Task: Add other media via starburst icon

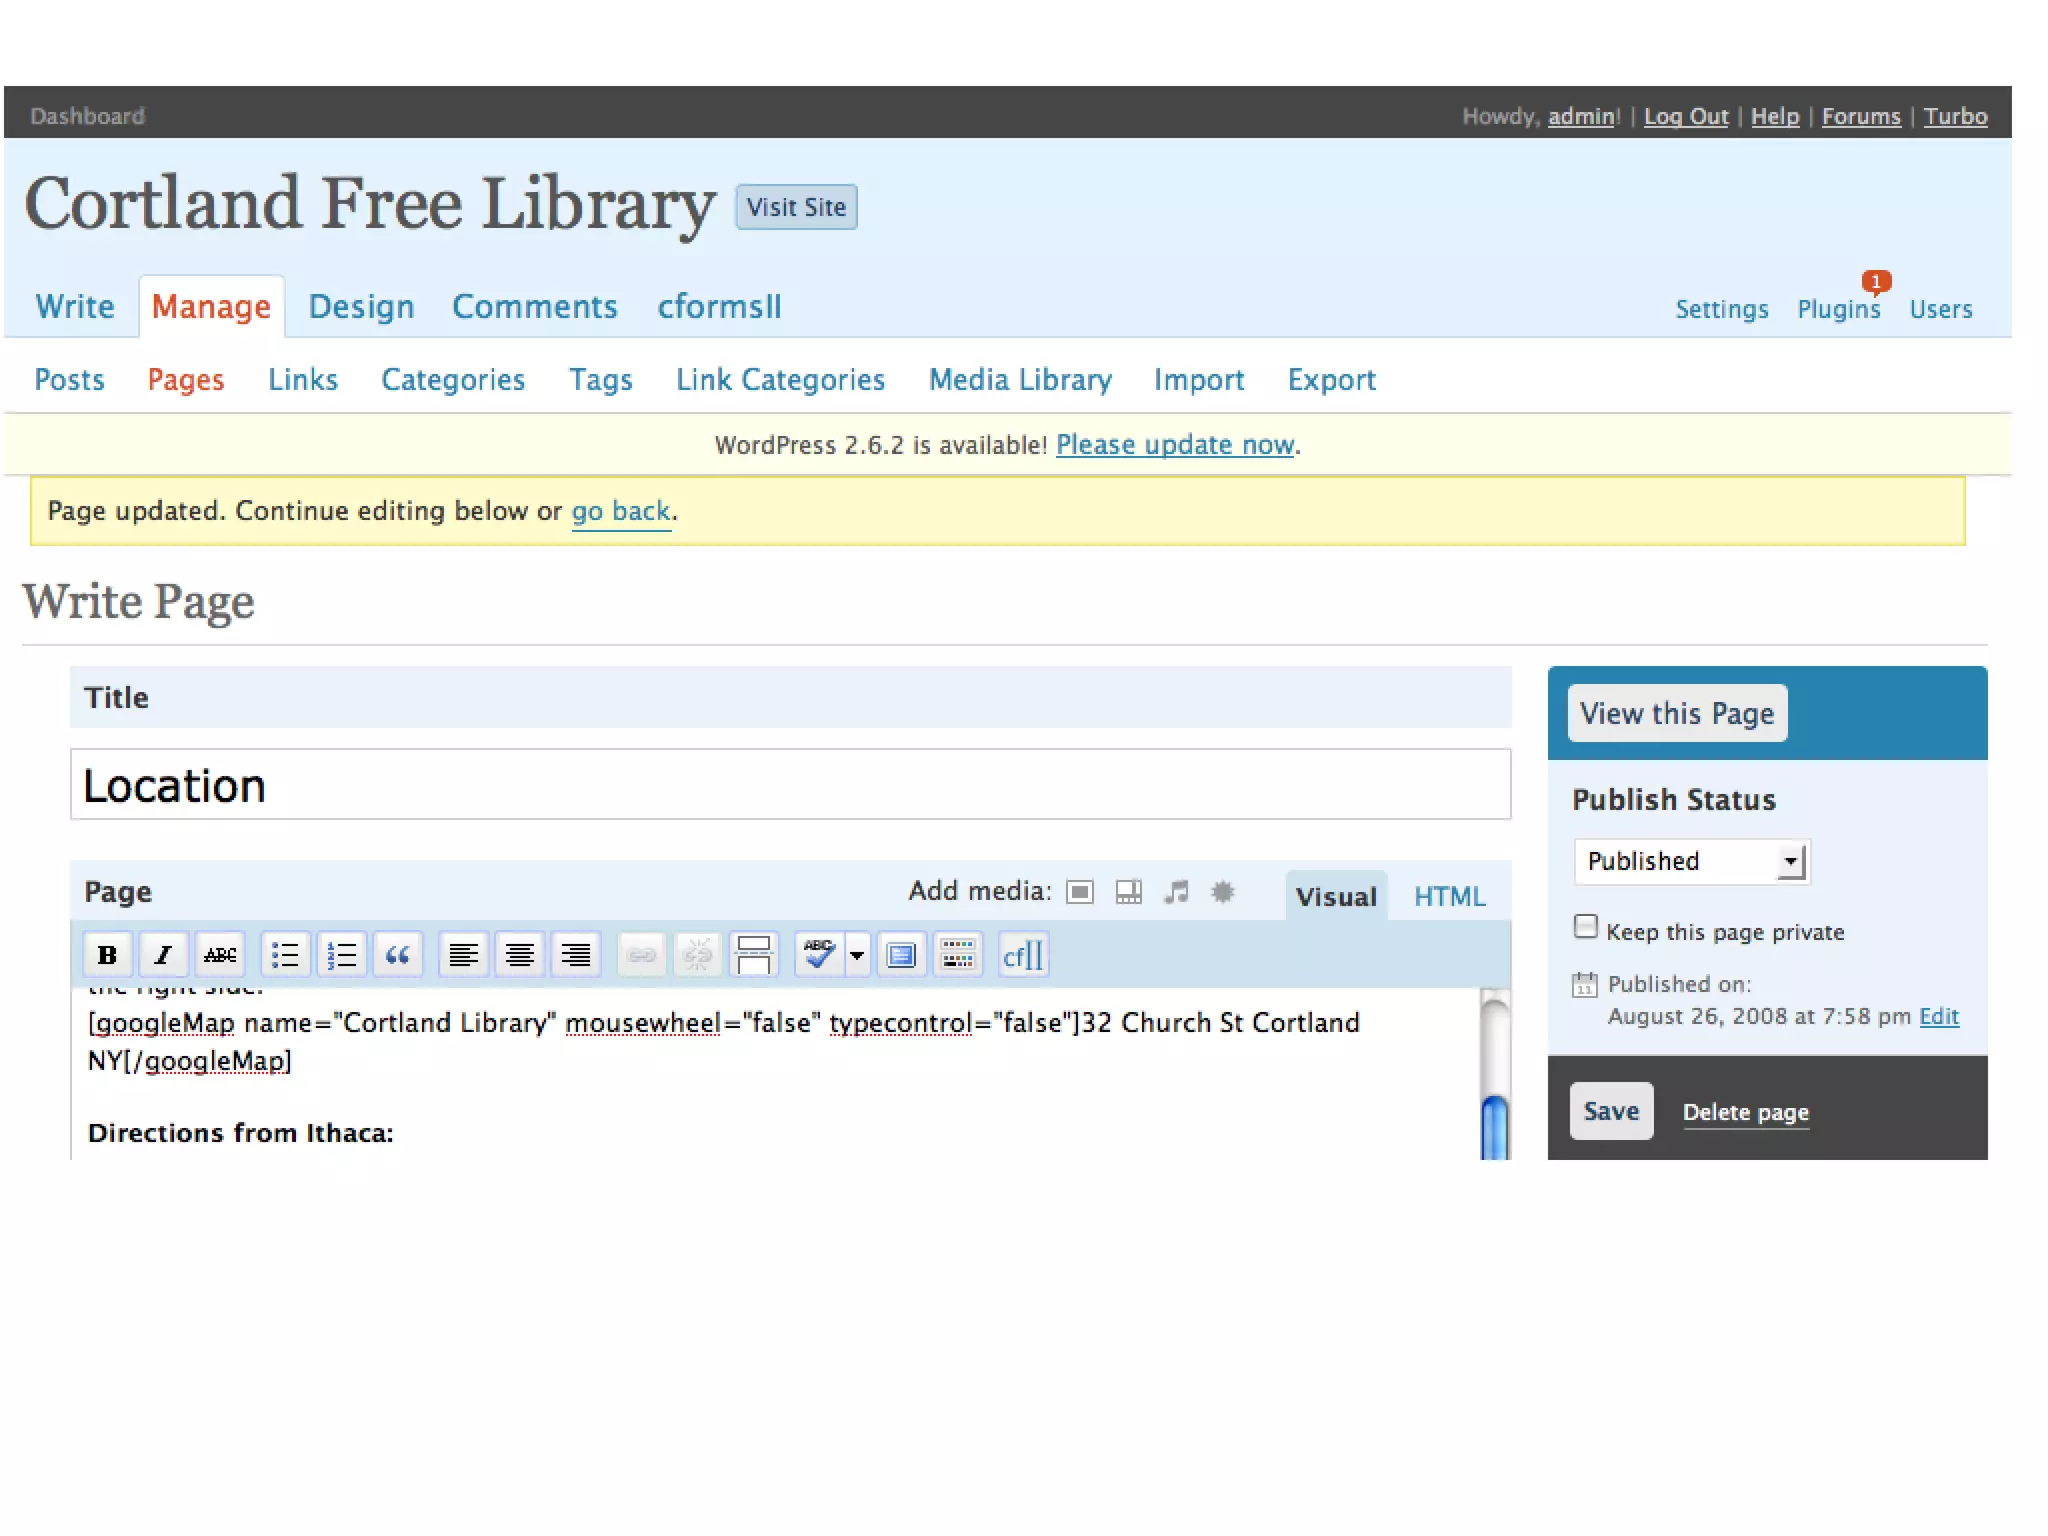Action: point(1222,891)
